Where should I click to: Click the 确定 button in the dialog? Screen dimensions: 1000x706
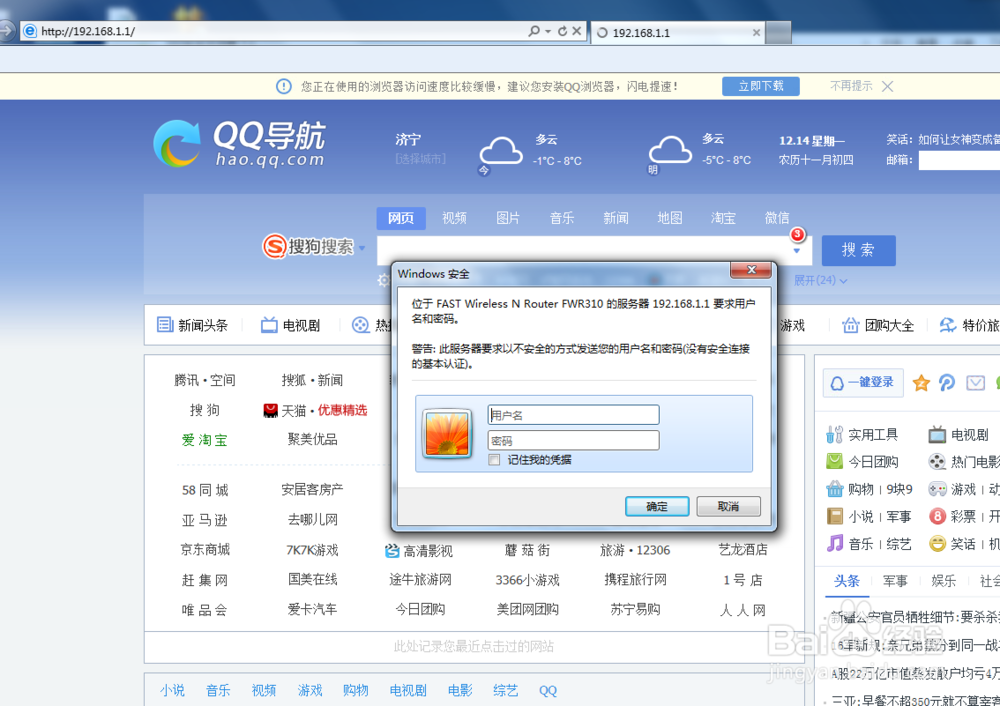point(657,506)
